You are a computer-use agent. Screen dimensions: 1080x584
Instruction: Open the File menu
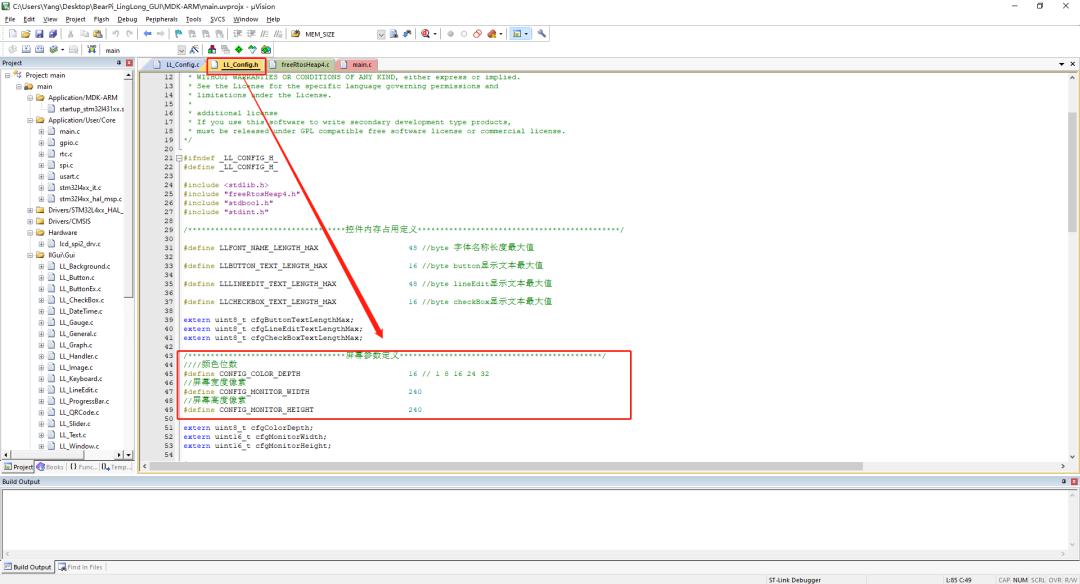(x=10, y=19)
